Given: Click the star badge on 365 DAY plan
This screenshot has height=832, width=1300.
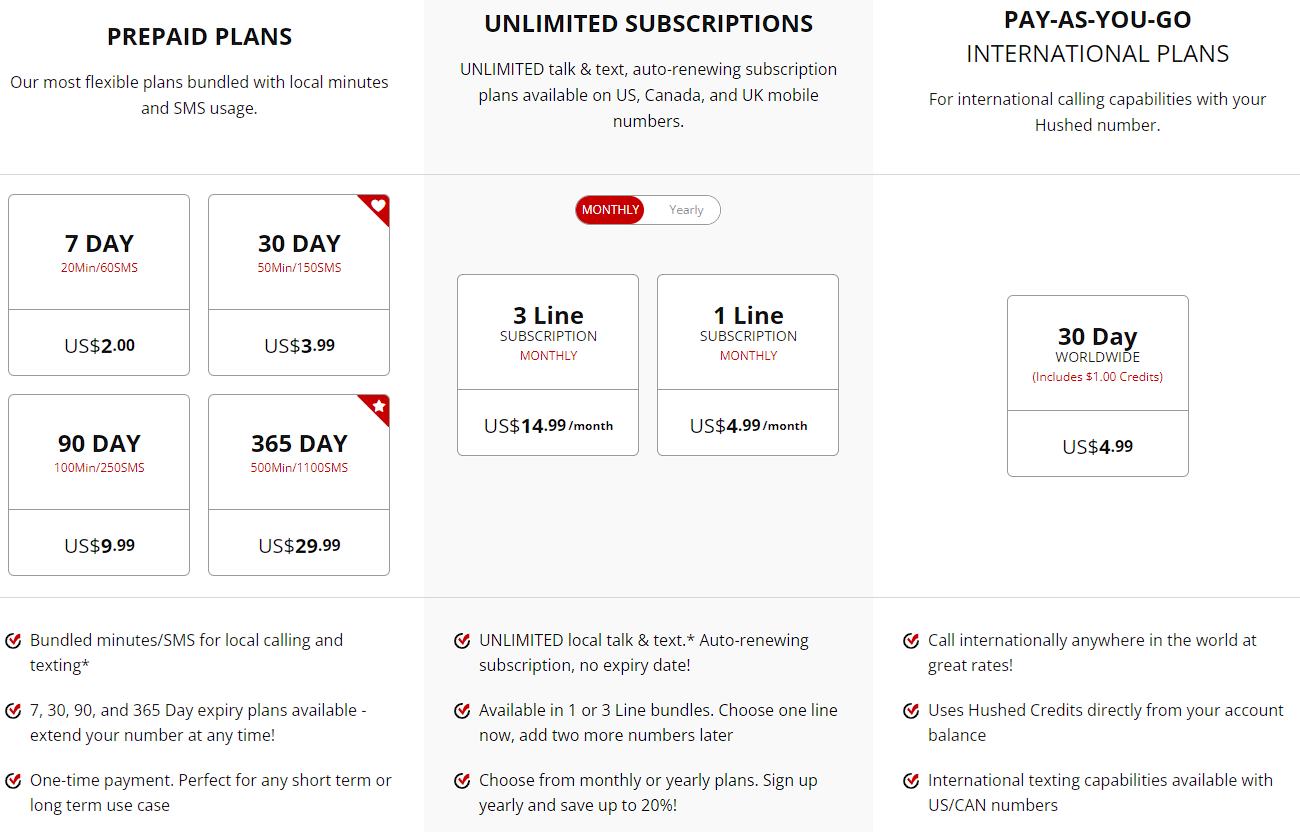Looking at the screenshot, I should tap(377, 407).
